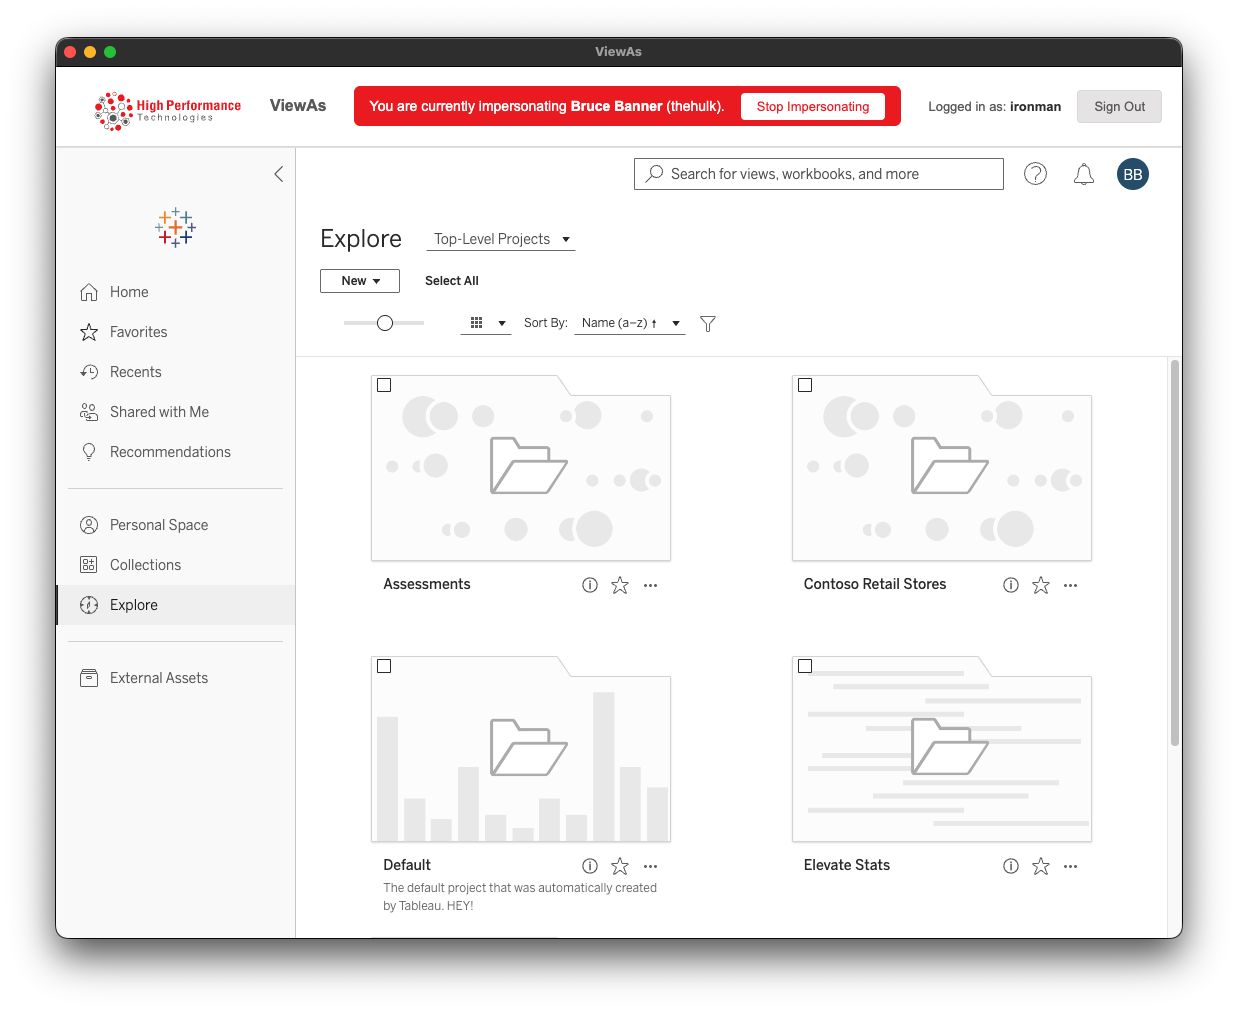Click the Stop Impersonating button
Image resolution: width=1238 pixels, height=1012 pixels.
coord(813,106)
